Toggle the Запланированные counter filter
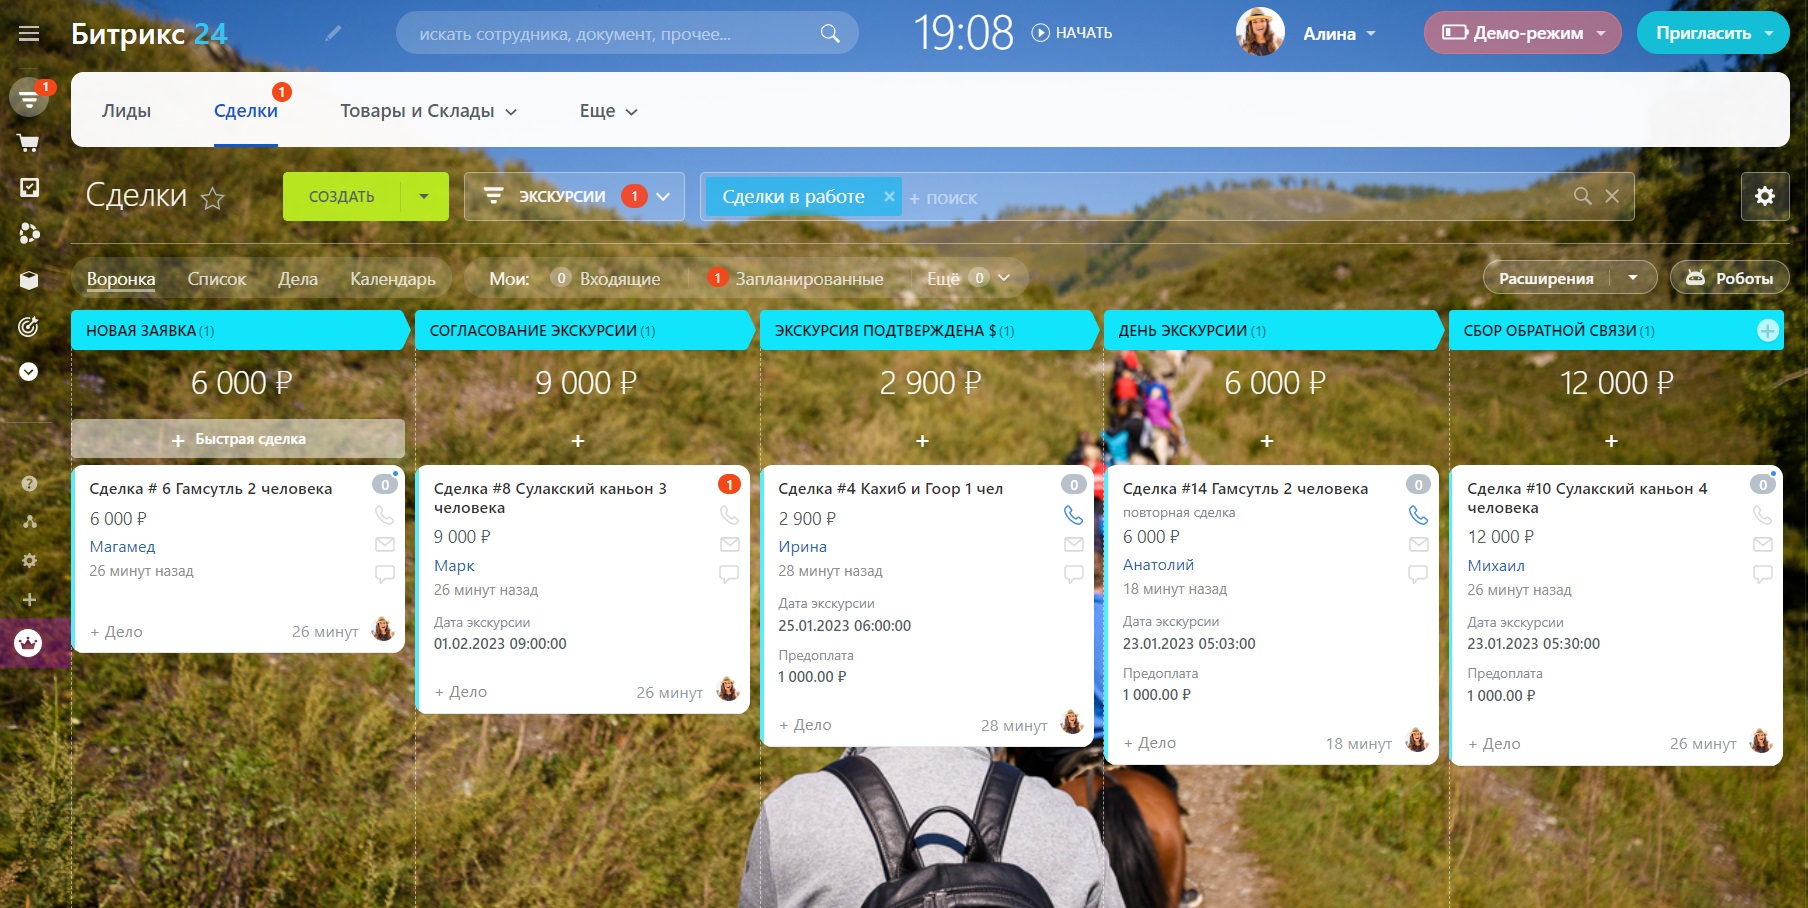The height and width of the screenshot is (908, 1808). [796, 278]
